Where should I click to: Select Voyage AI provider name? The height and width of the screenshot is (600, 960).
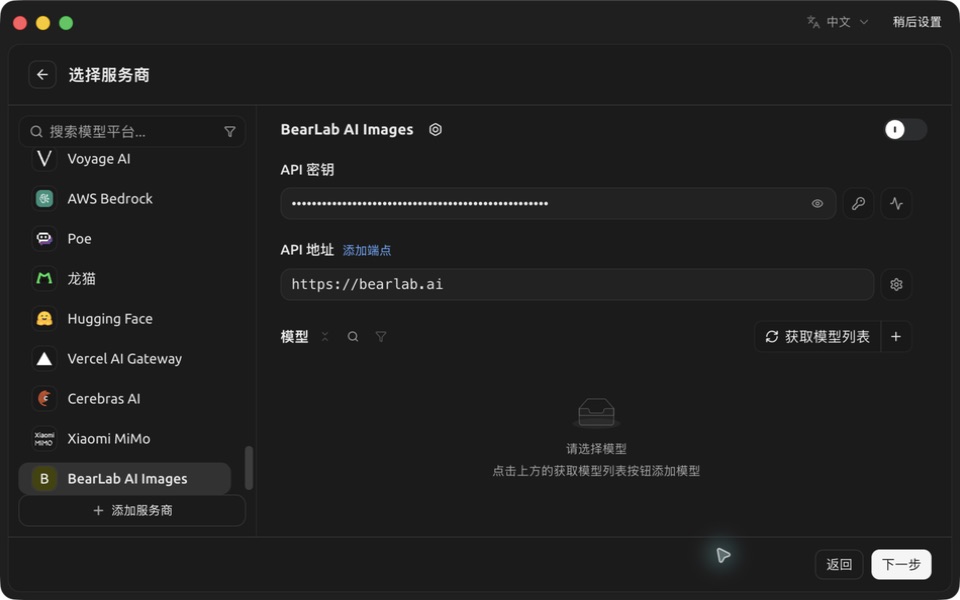click(x=99, y=159)
